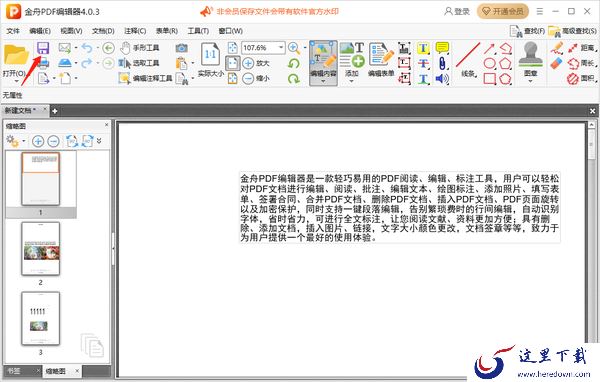The image size is (600, 382).
Task: Select the red oval shape tool
Action: [489, 64]
